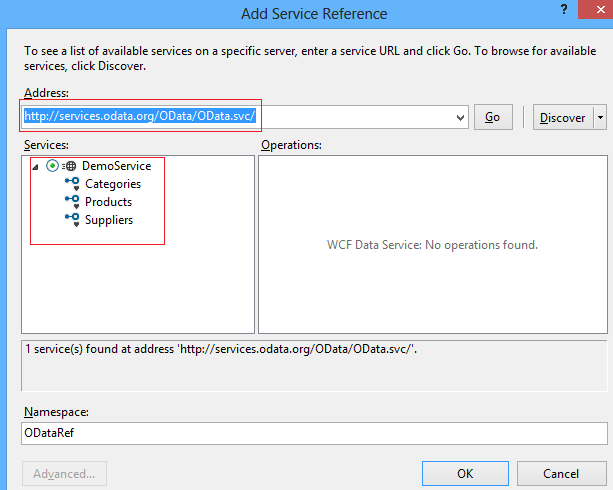Click the Categories entity set icon
The width and height of the screenshot is (613, 490).
pos(72,184)
